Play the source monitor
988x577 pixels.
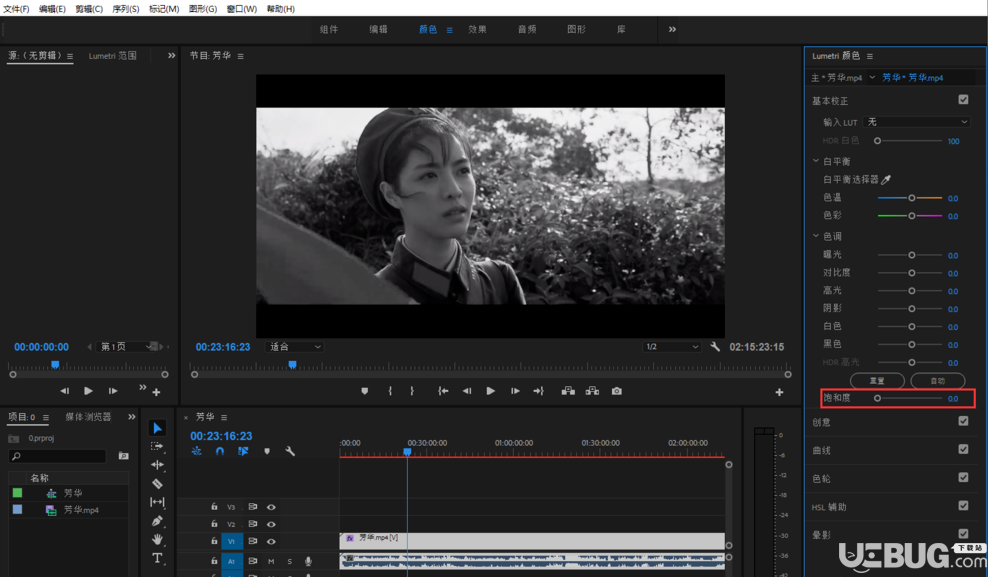tap(88, 391)
